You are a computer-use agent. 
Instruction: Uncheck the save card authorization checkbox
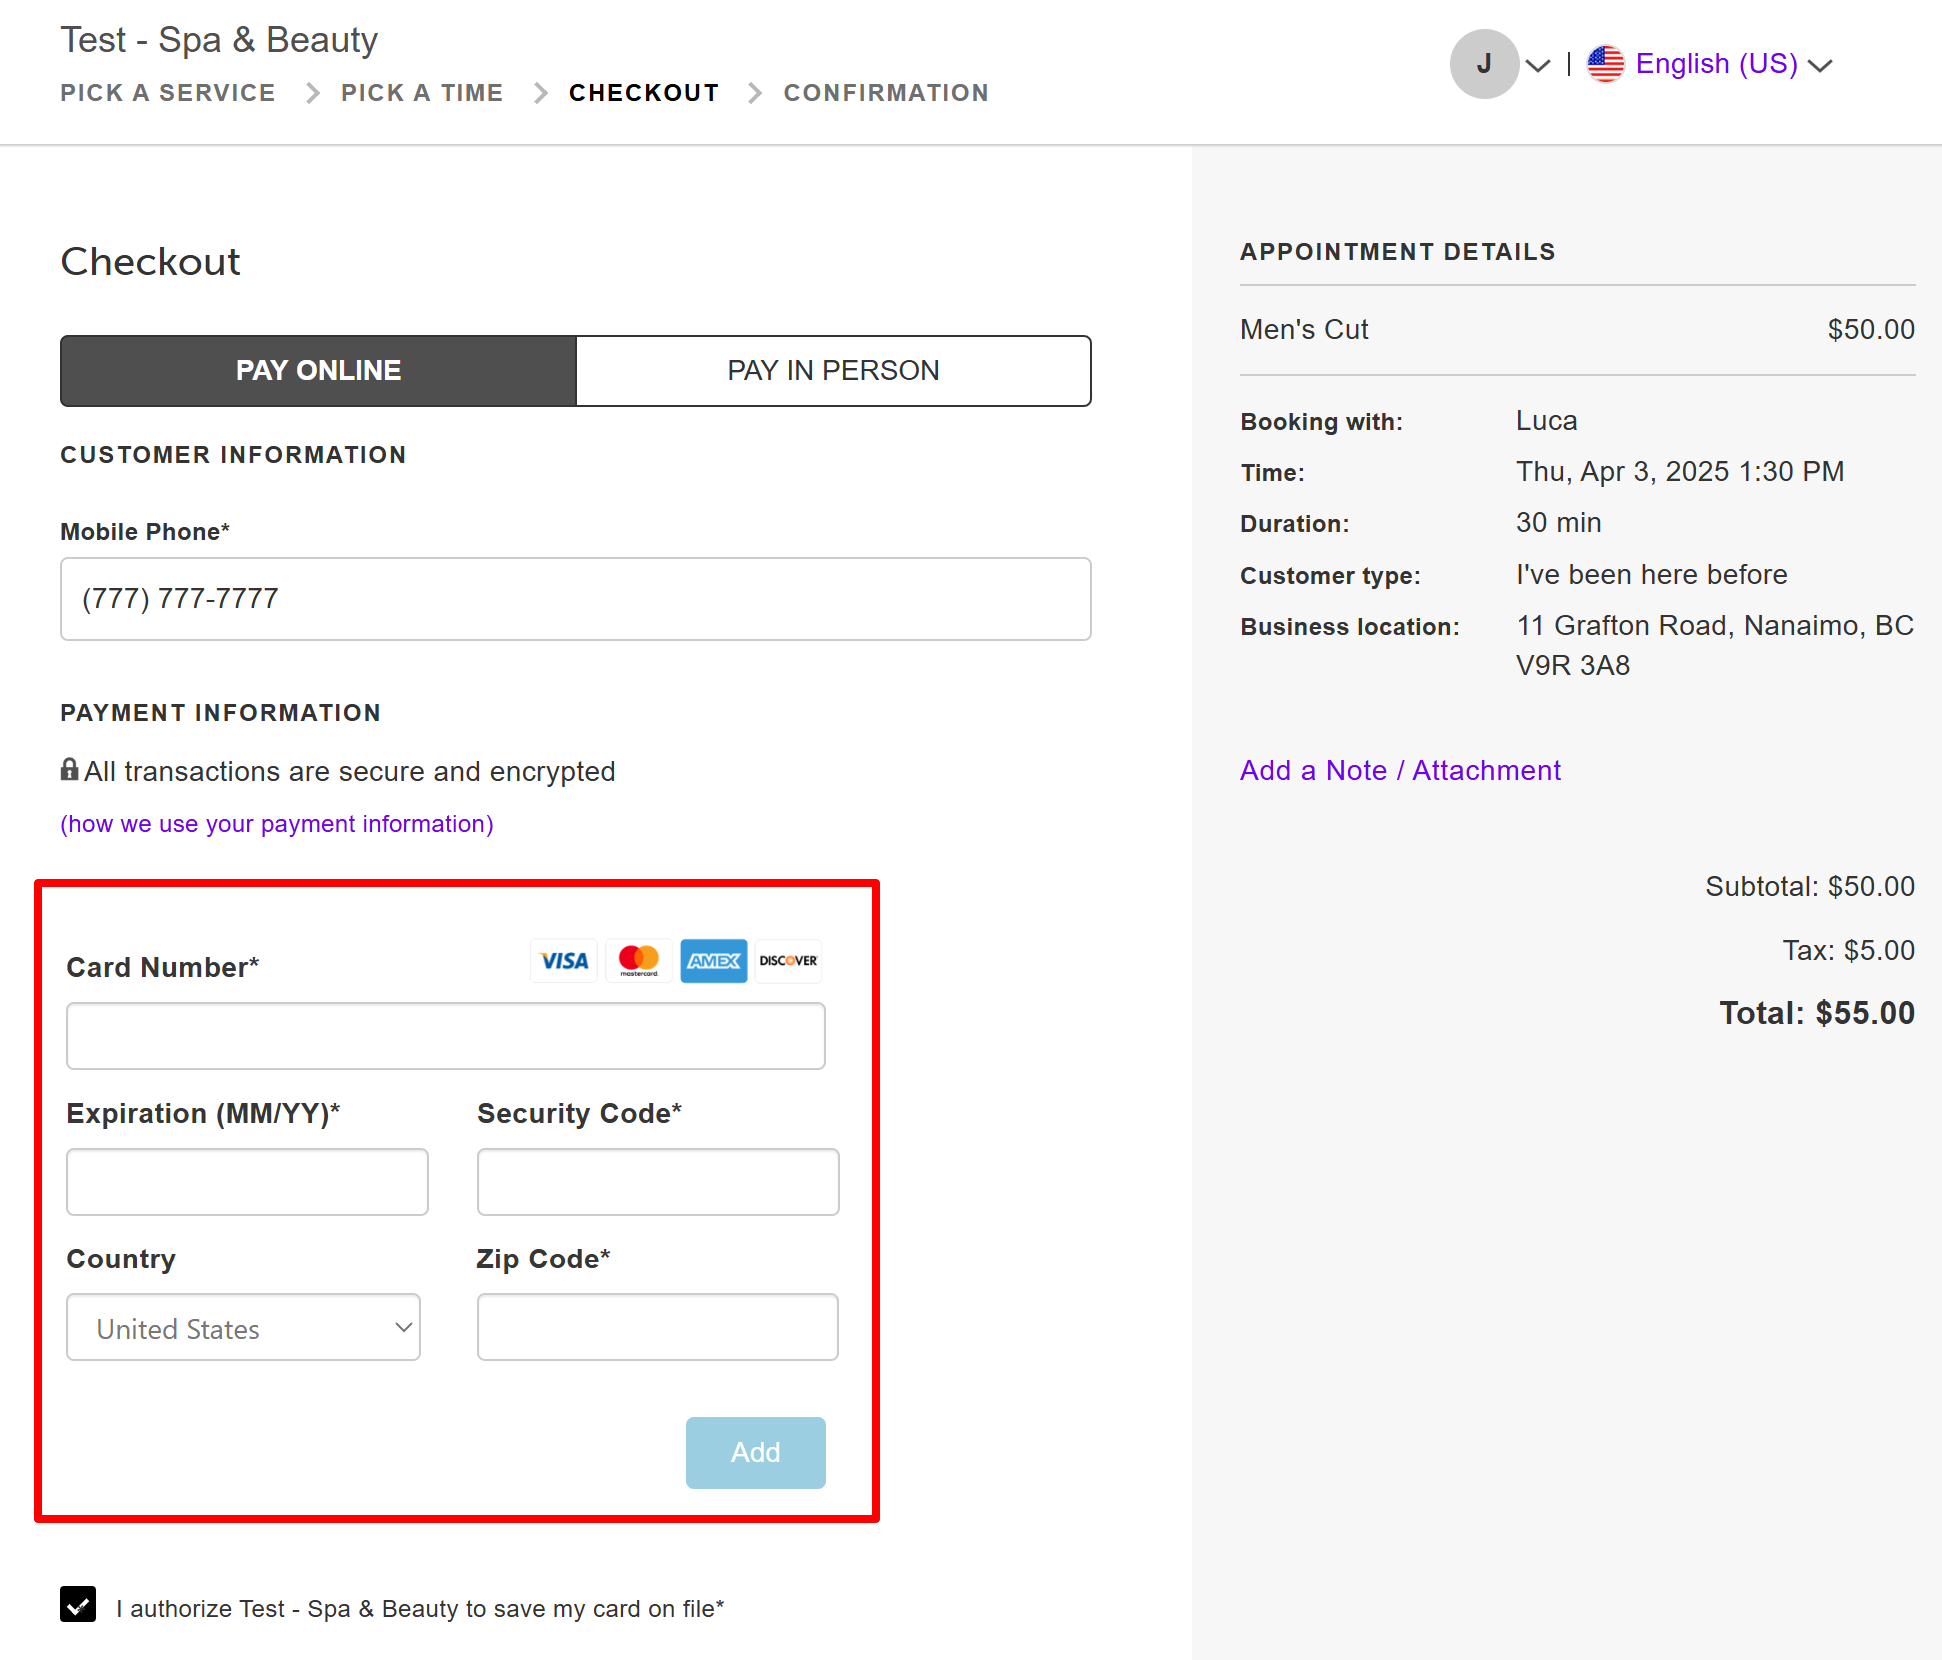coord(78,1604)
